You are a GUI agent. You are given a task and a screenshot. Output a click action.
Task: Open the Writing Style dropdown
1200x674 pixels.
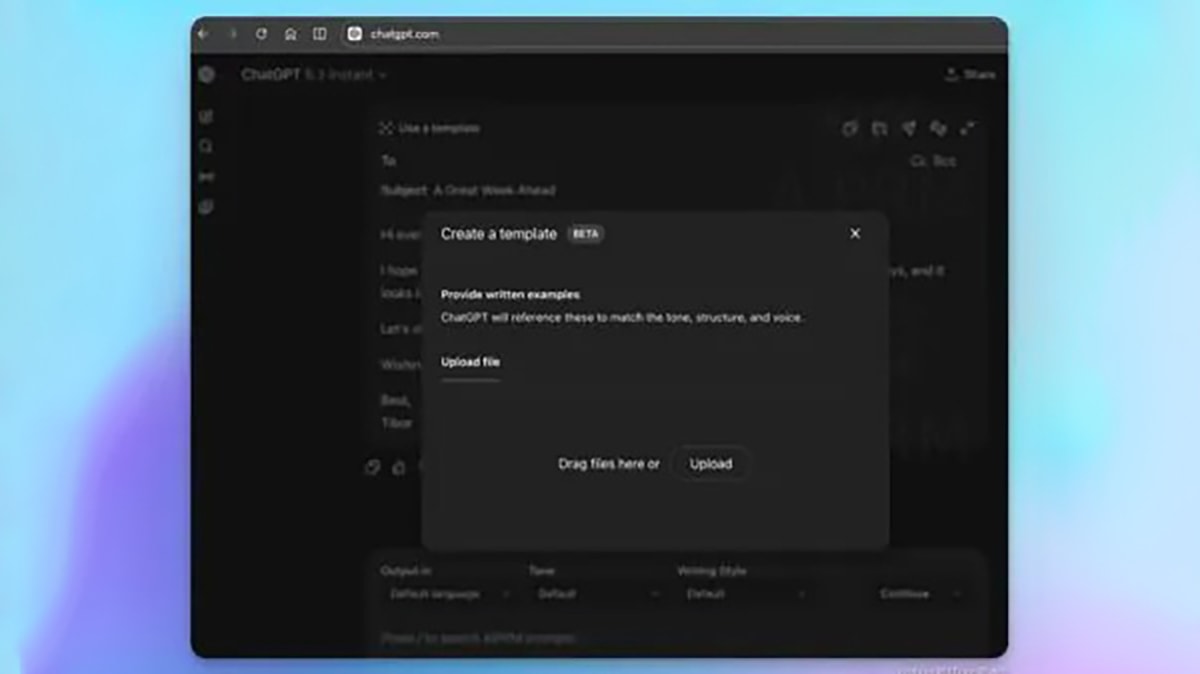pyautogui.click(x=745, y=594)
